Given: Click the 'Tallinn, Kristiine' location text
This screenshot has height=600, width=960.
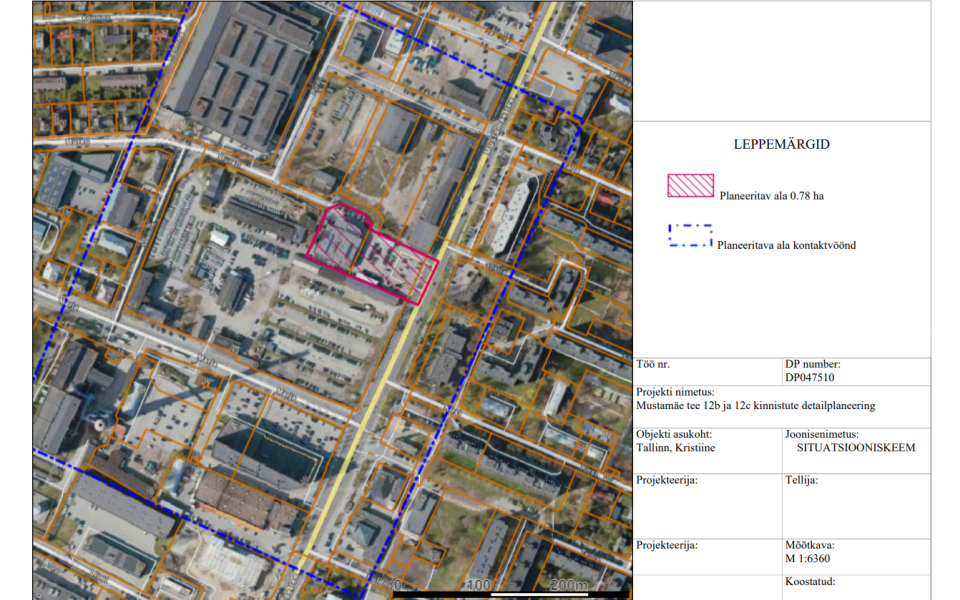Looking at the screenshot, I should pyautogui.click(x=675, y=448).
